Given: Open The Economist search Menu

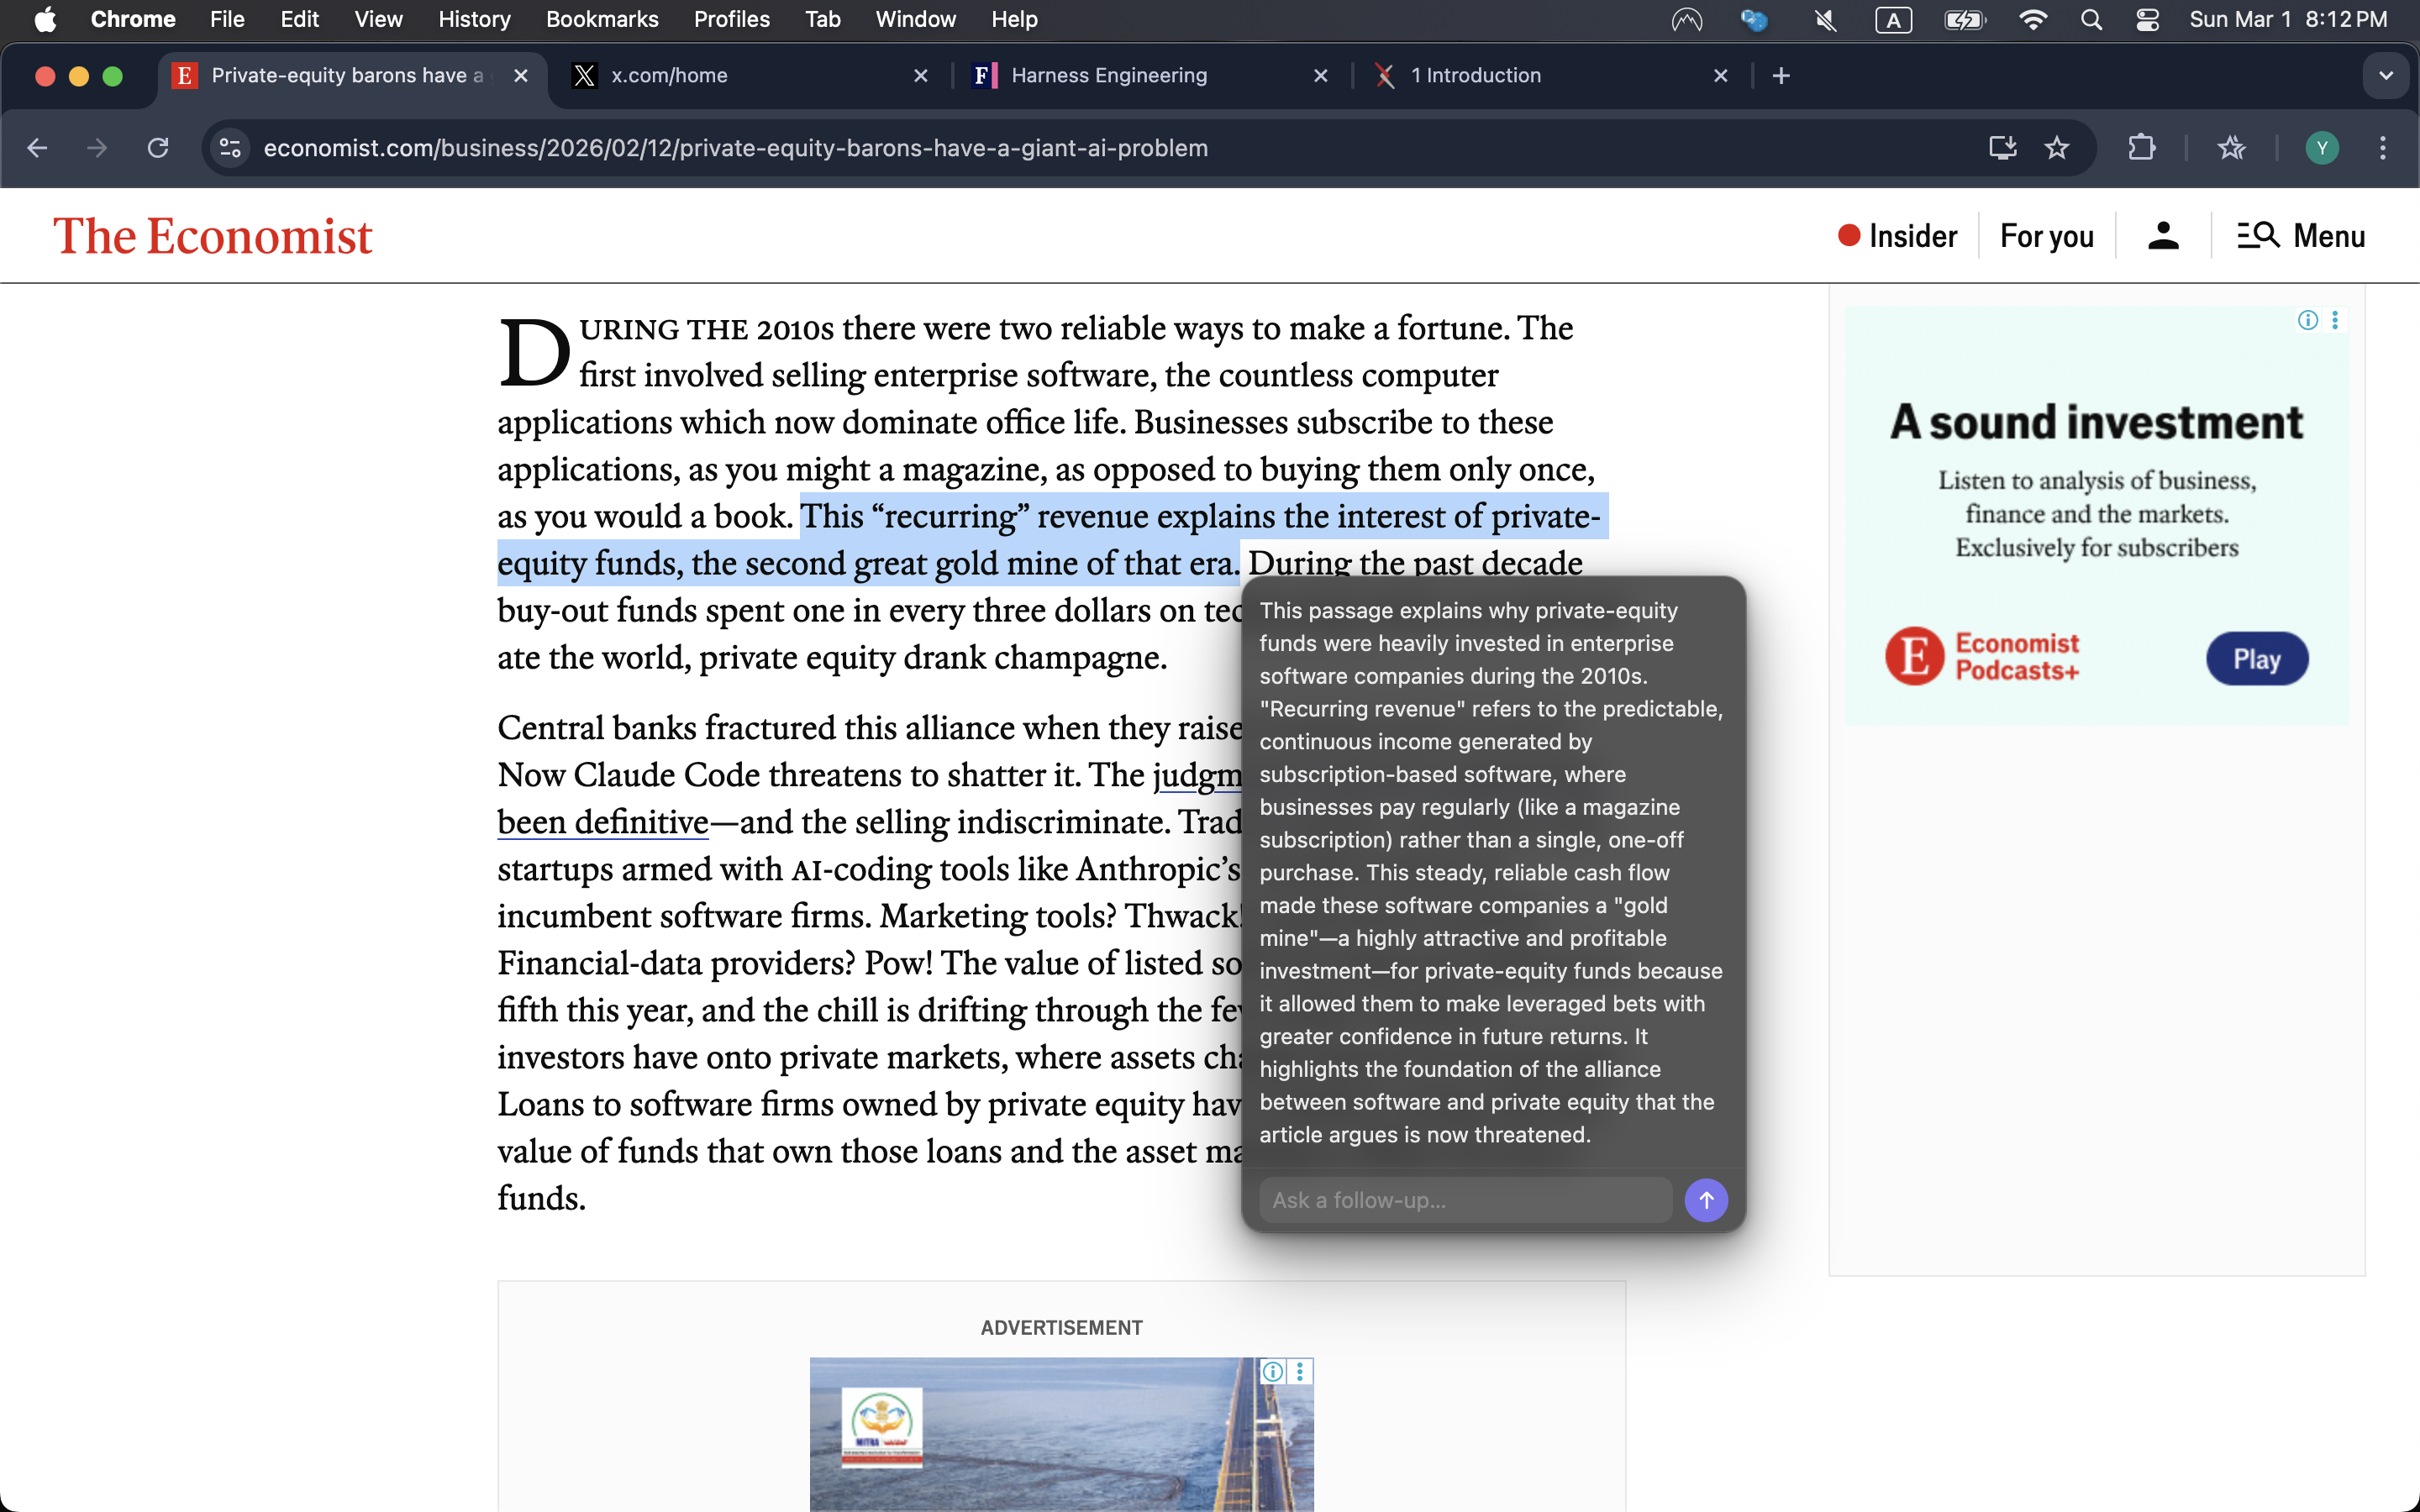Looking at the screenshot, I should tap(2300, 235).
